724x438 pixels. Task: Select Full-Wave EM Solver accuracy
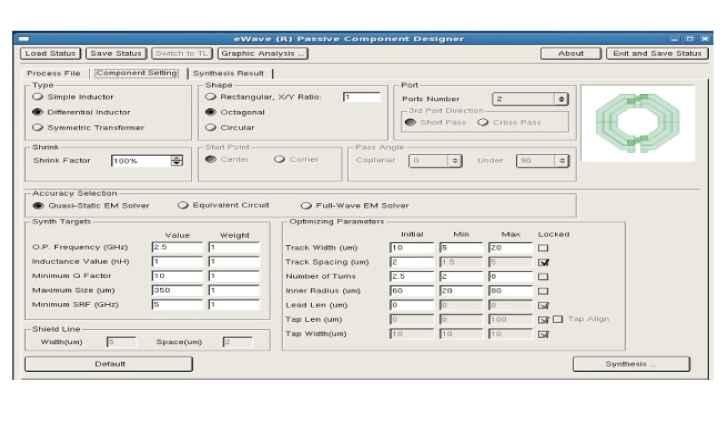point(306,205)
